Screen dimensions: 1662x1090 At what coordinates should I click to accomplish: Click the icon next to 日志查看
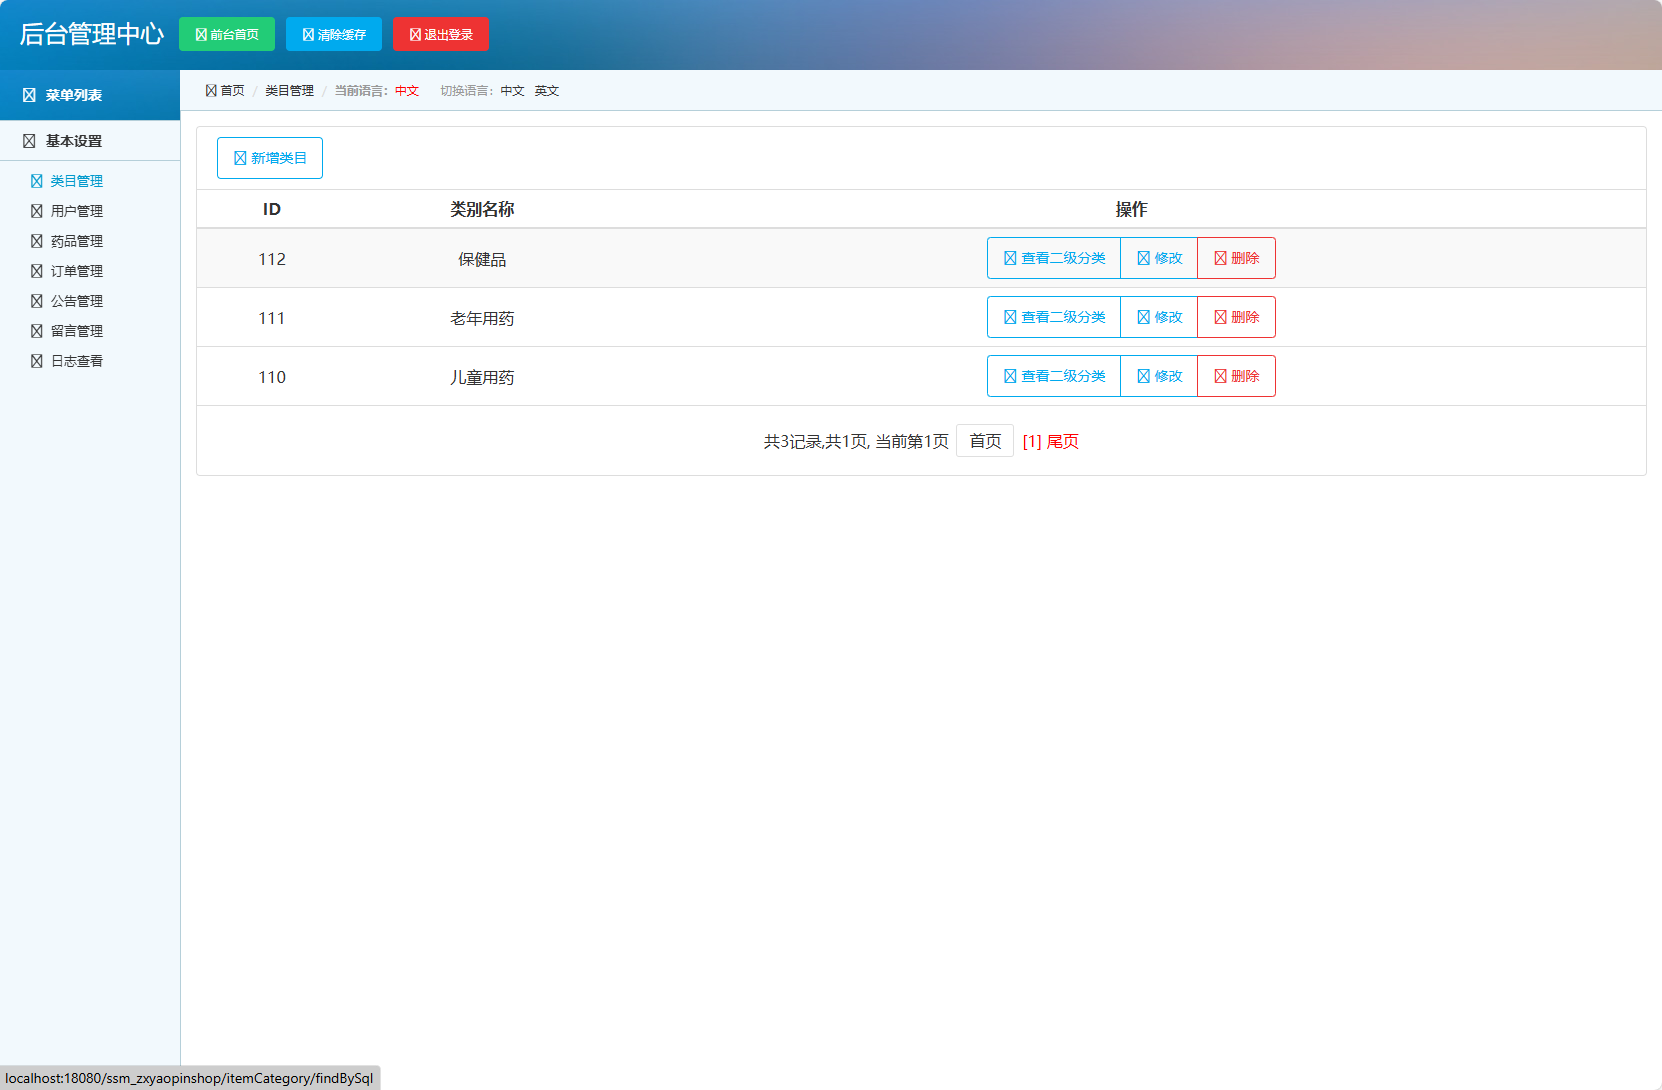pos(37,361)
